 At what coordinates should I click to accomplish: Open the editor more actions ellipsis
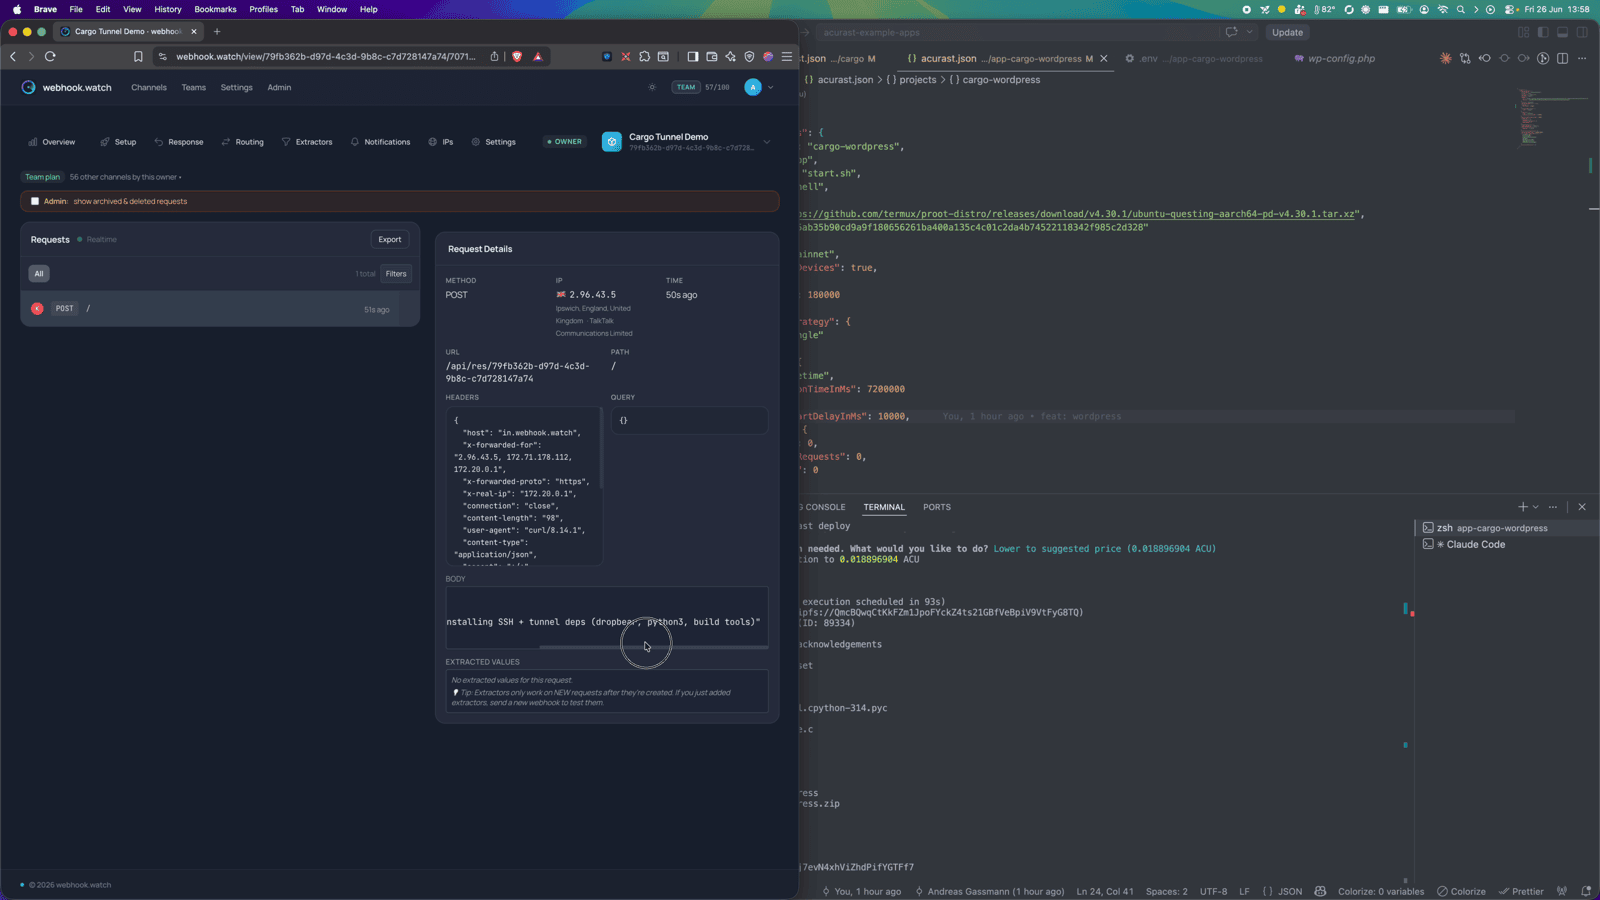tap(1582, 59)
